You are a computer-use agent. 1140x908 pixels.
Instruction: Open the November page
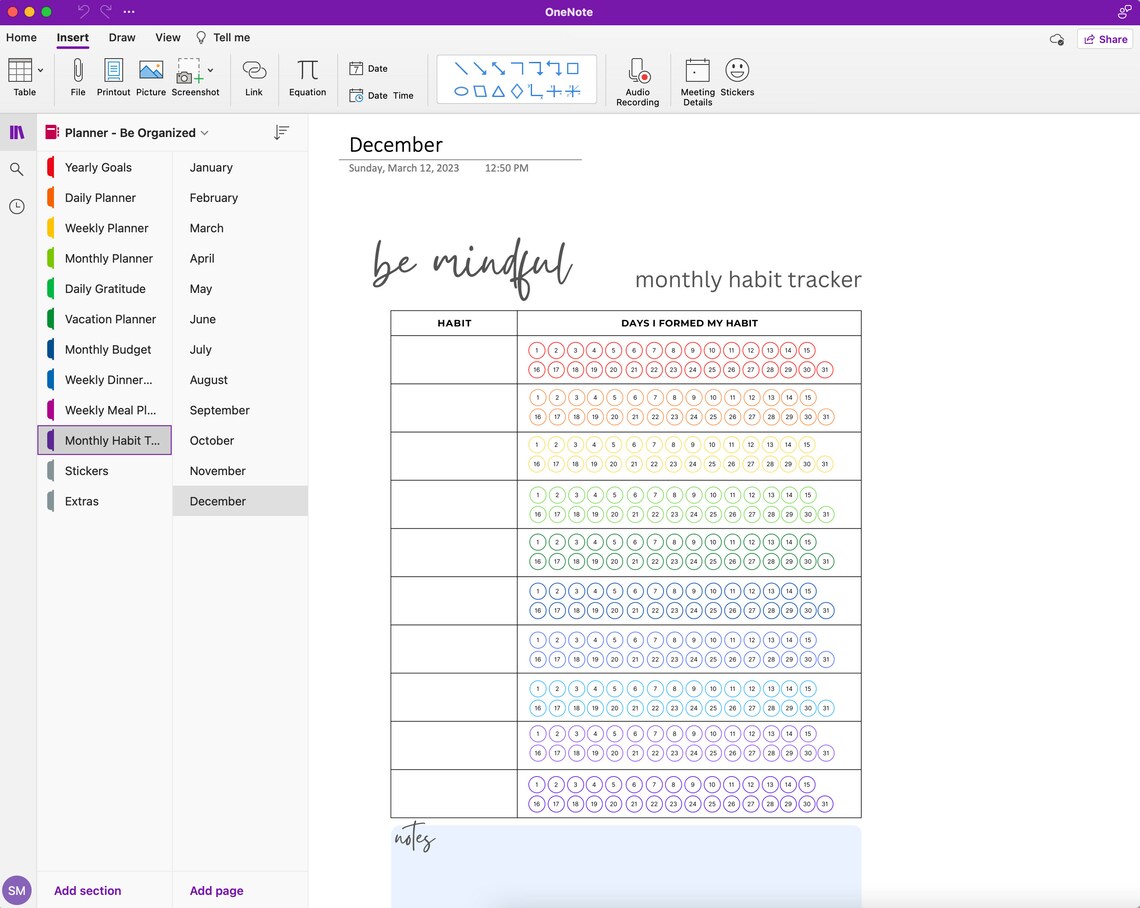tap(217, 470)
